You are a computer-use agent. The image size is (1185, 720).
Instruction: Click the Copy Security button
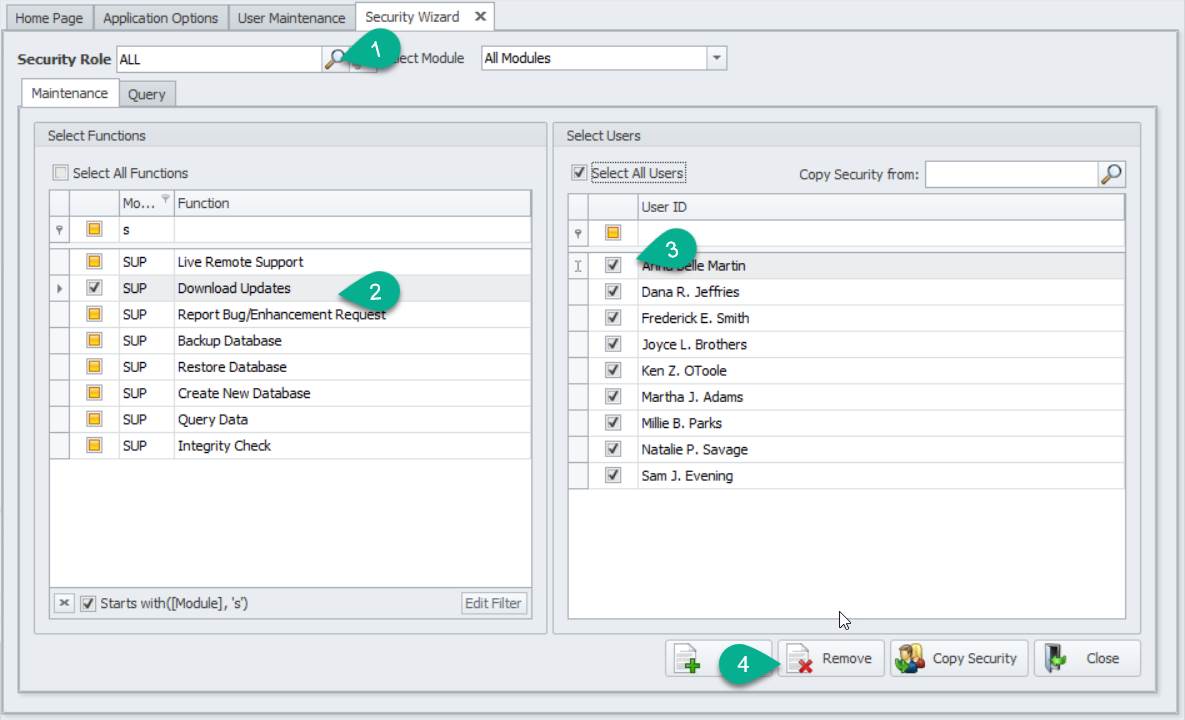click(x=959, y=659)
